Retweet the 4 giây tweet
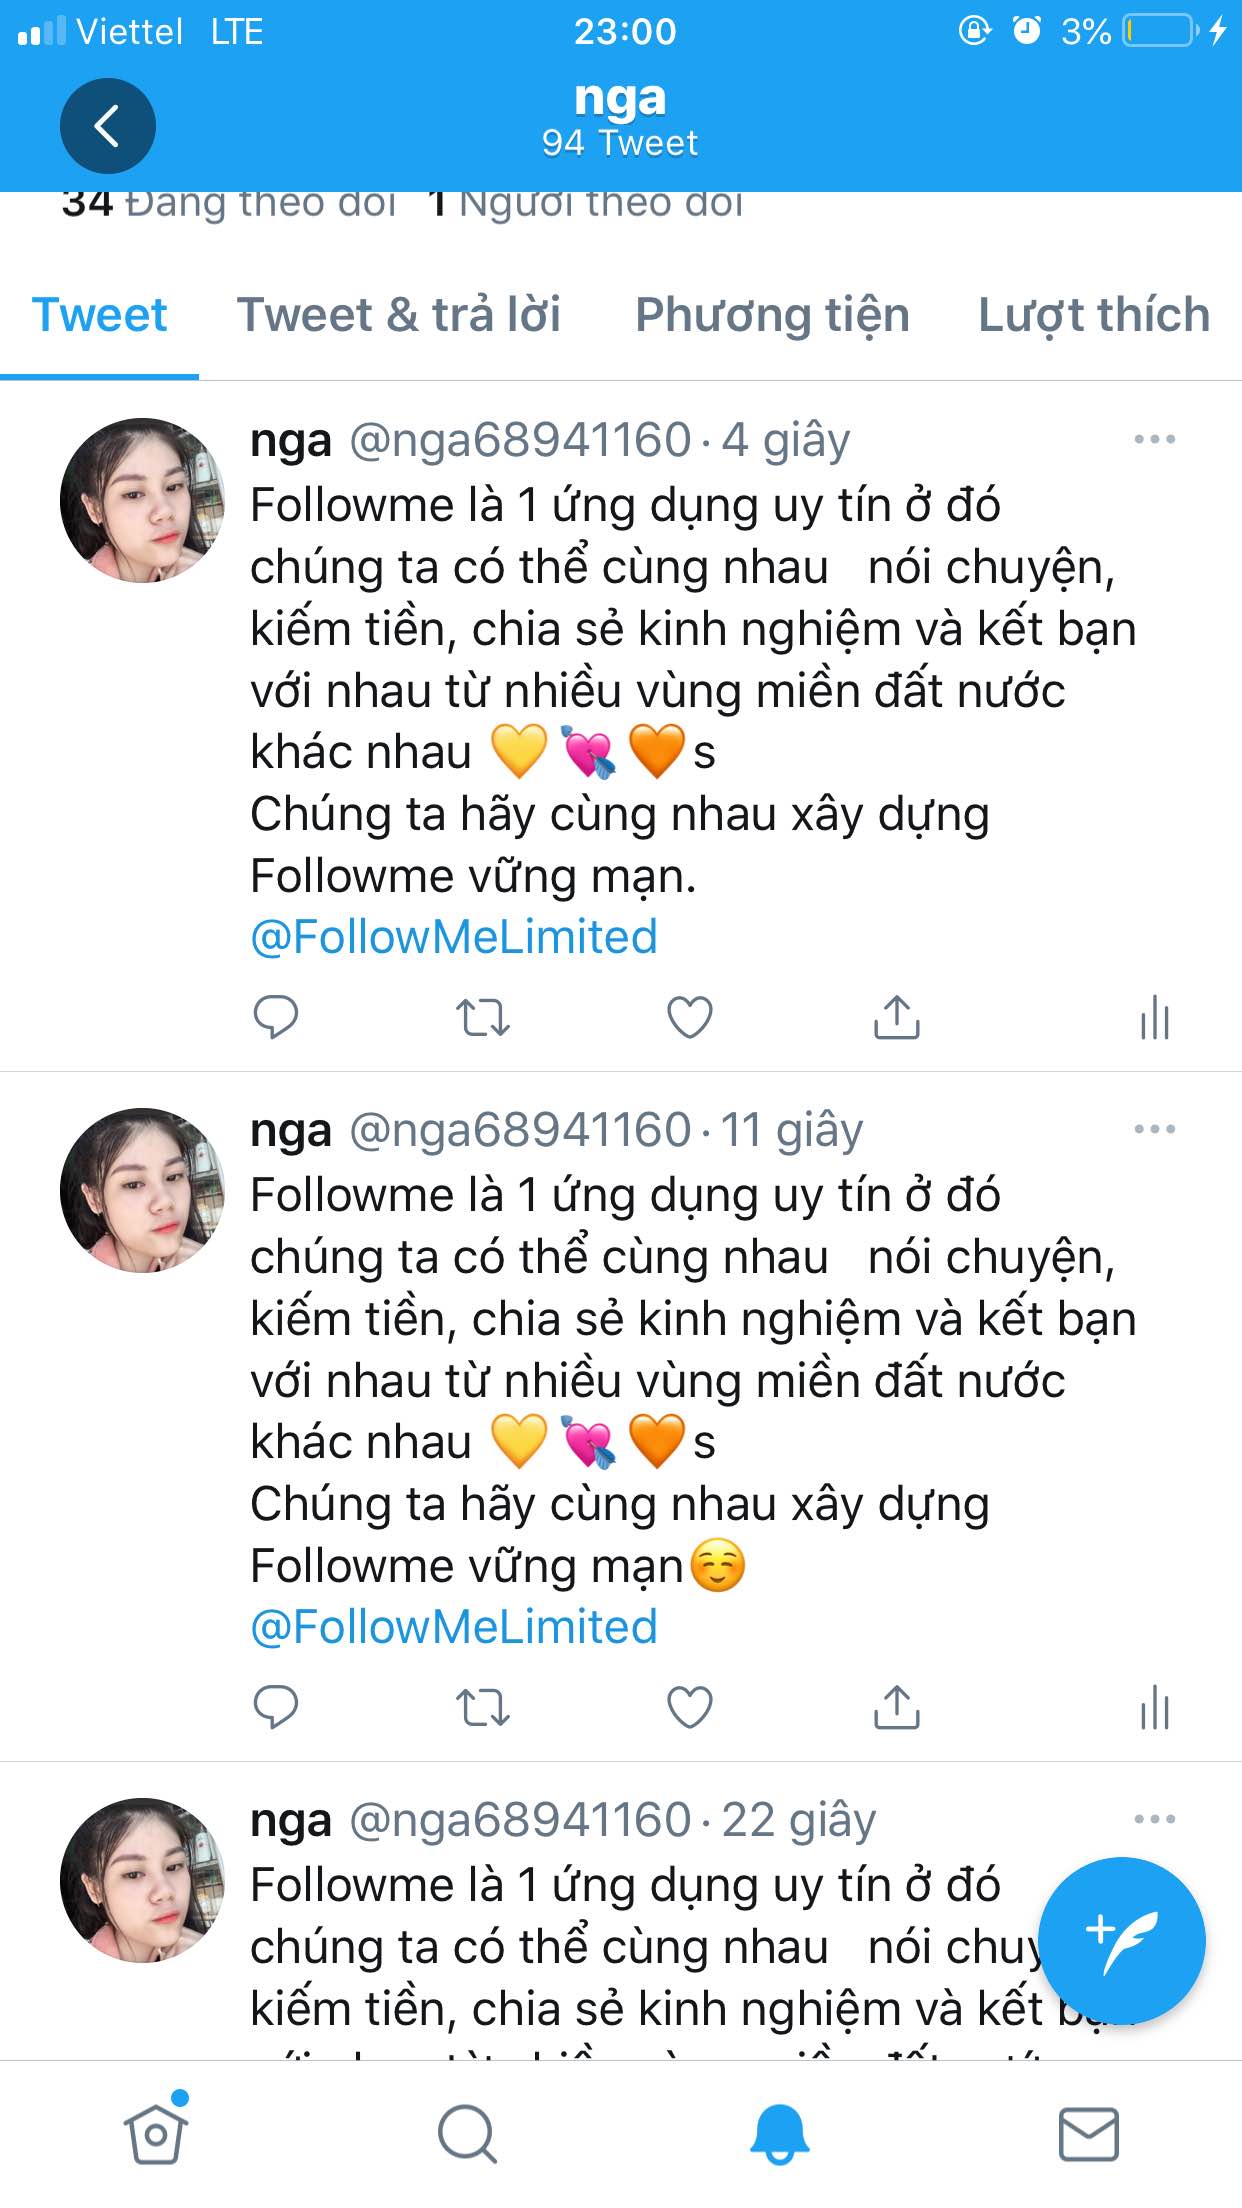Image resolution: width=1242 pixels, height=2208 pixels. 483,1018
